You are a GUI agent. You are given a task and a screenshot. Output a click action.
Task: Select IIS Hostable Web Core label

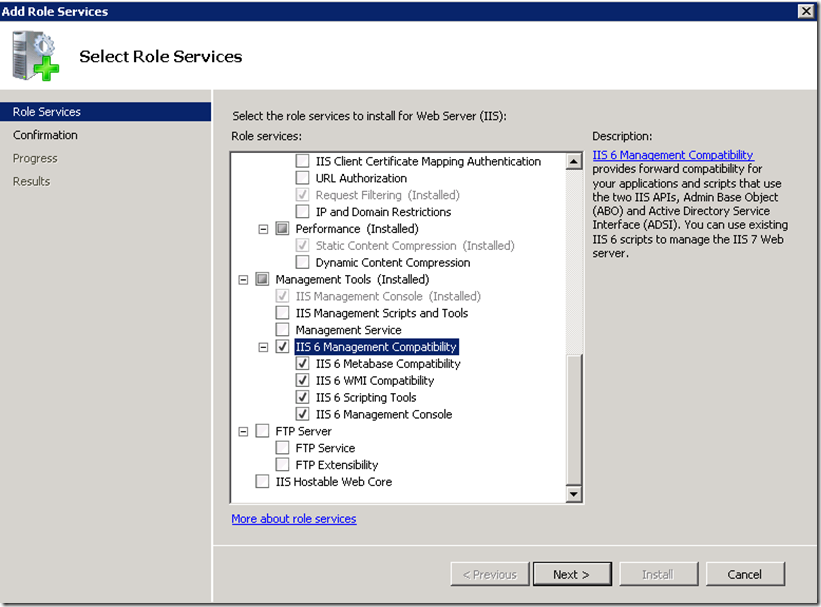tap(334, 481)
